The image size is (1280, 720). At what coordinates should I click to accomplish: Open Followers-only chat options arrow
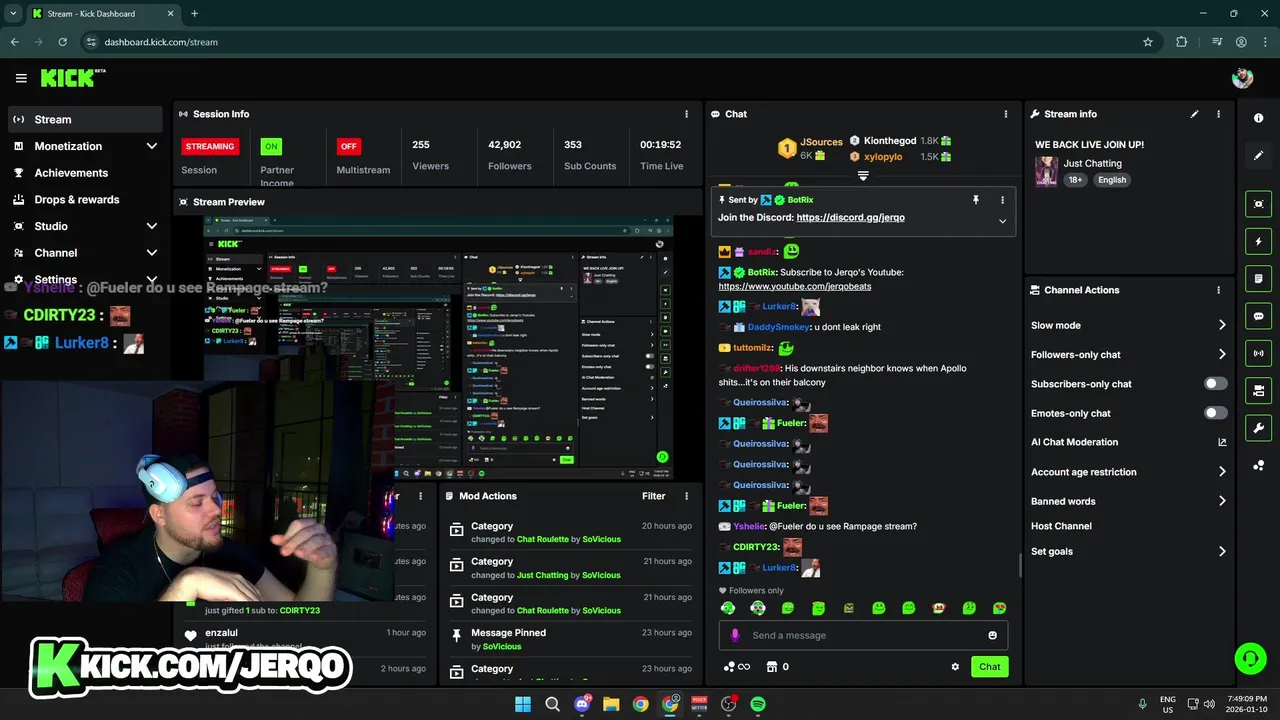point(1222,354)
